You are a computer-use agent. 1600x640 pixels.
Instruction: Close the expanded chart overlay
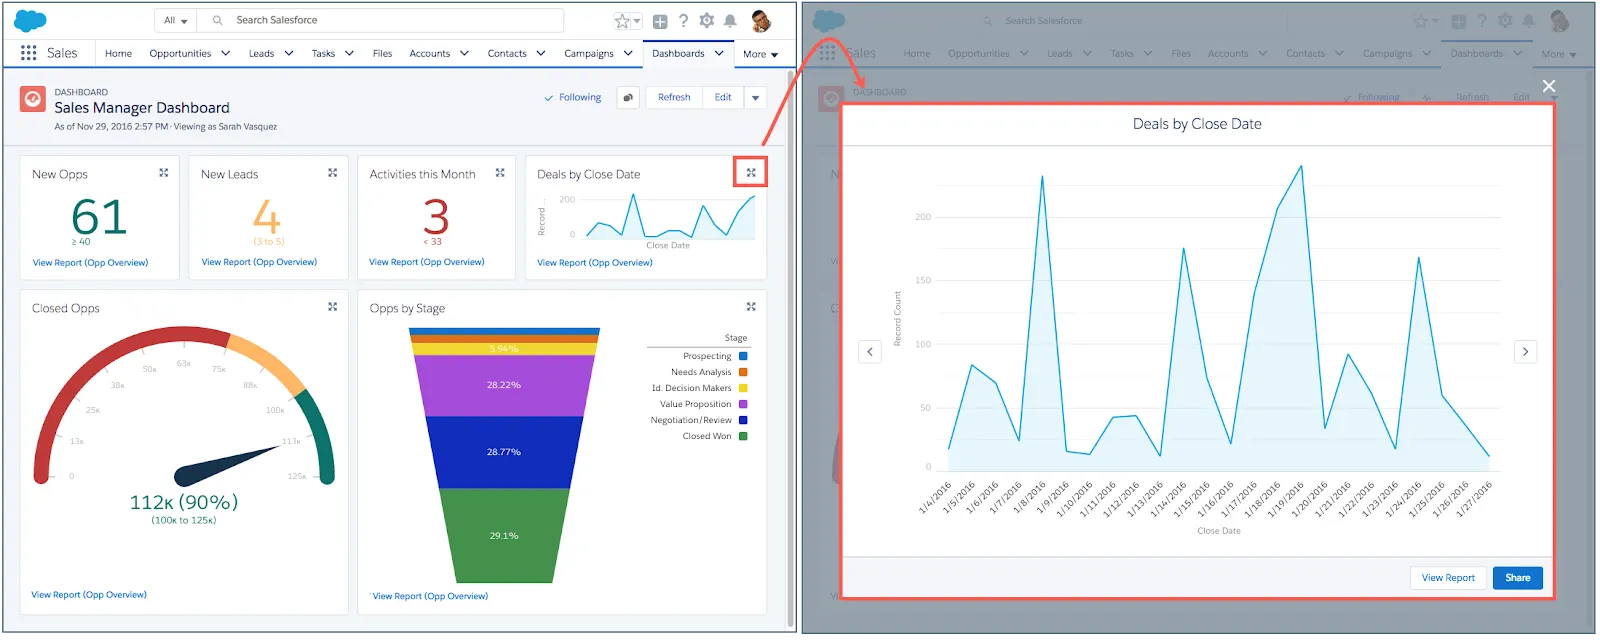pos(1549,86)
